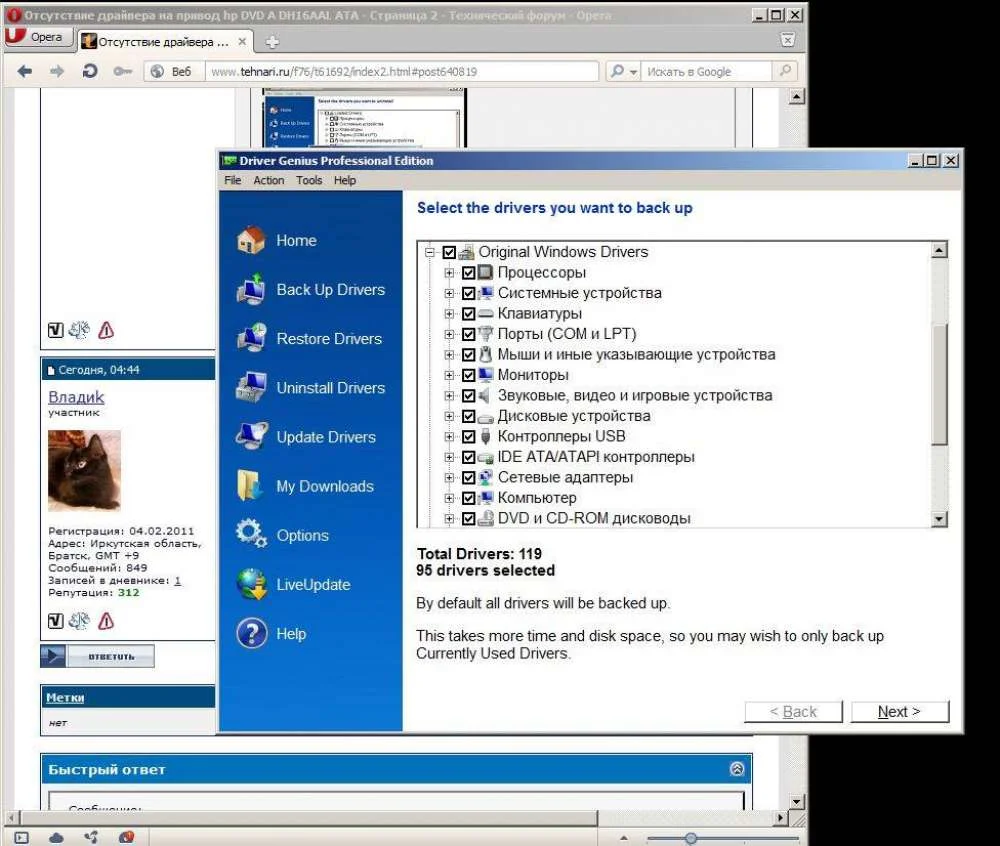Open Владик user profile link
This screenshot has height=846, width=1000.
(x=76, y=397)
